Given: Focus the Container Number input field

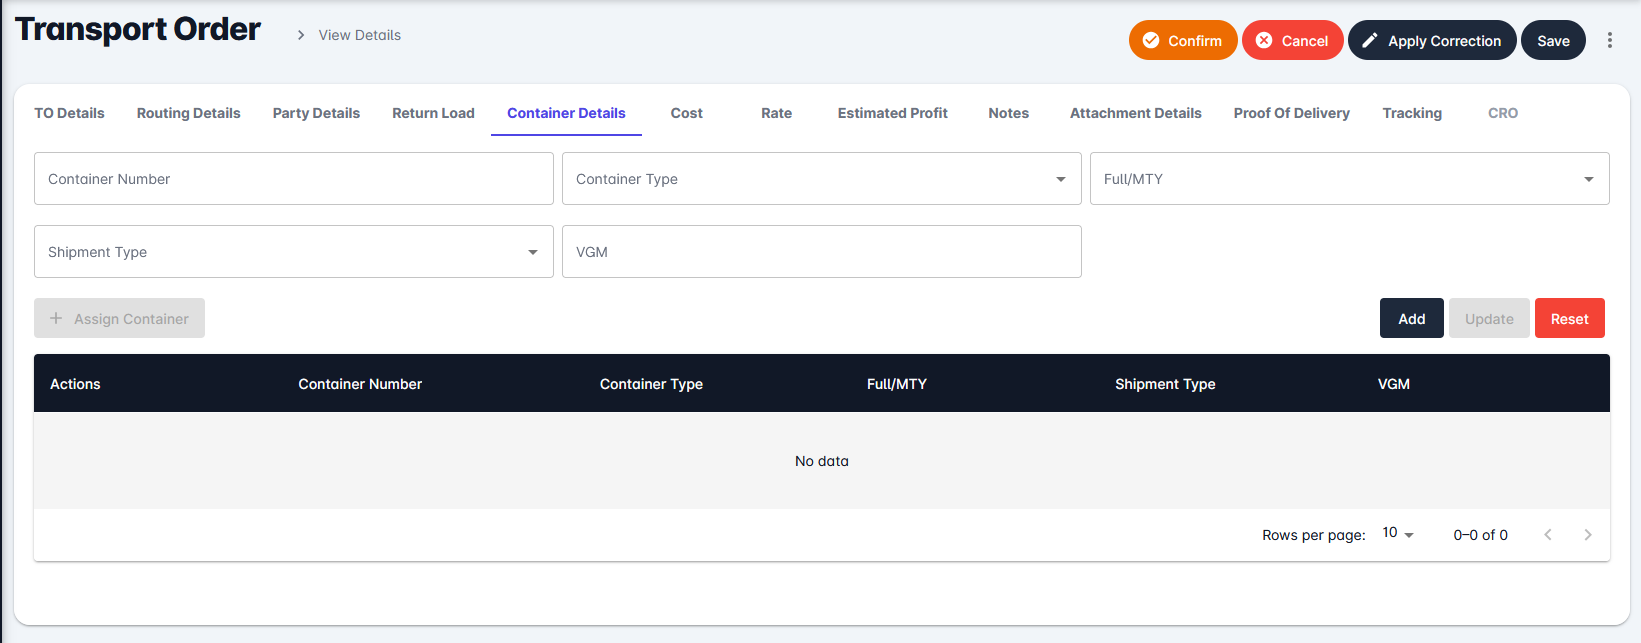Looking at the screenshot, I should click(x=293, y=179).
